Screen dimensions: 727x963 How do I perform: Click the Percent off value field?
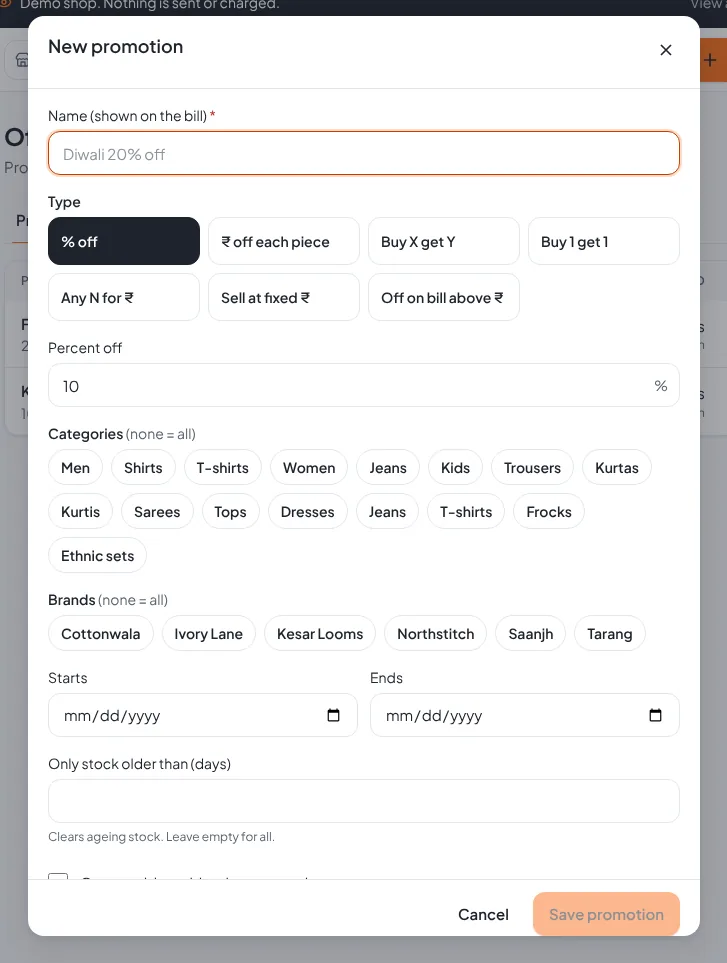pos(364,386)
